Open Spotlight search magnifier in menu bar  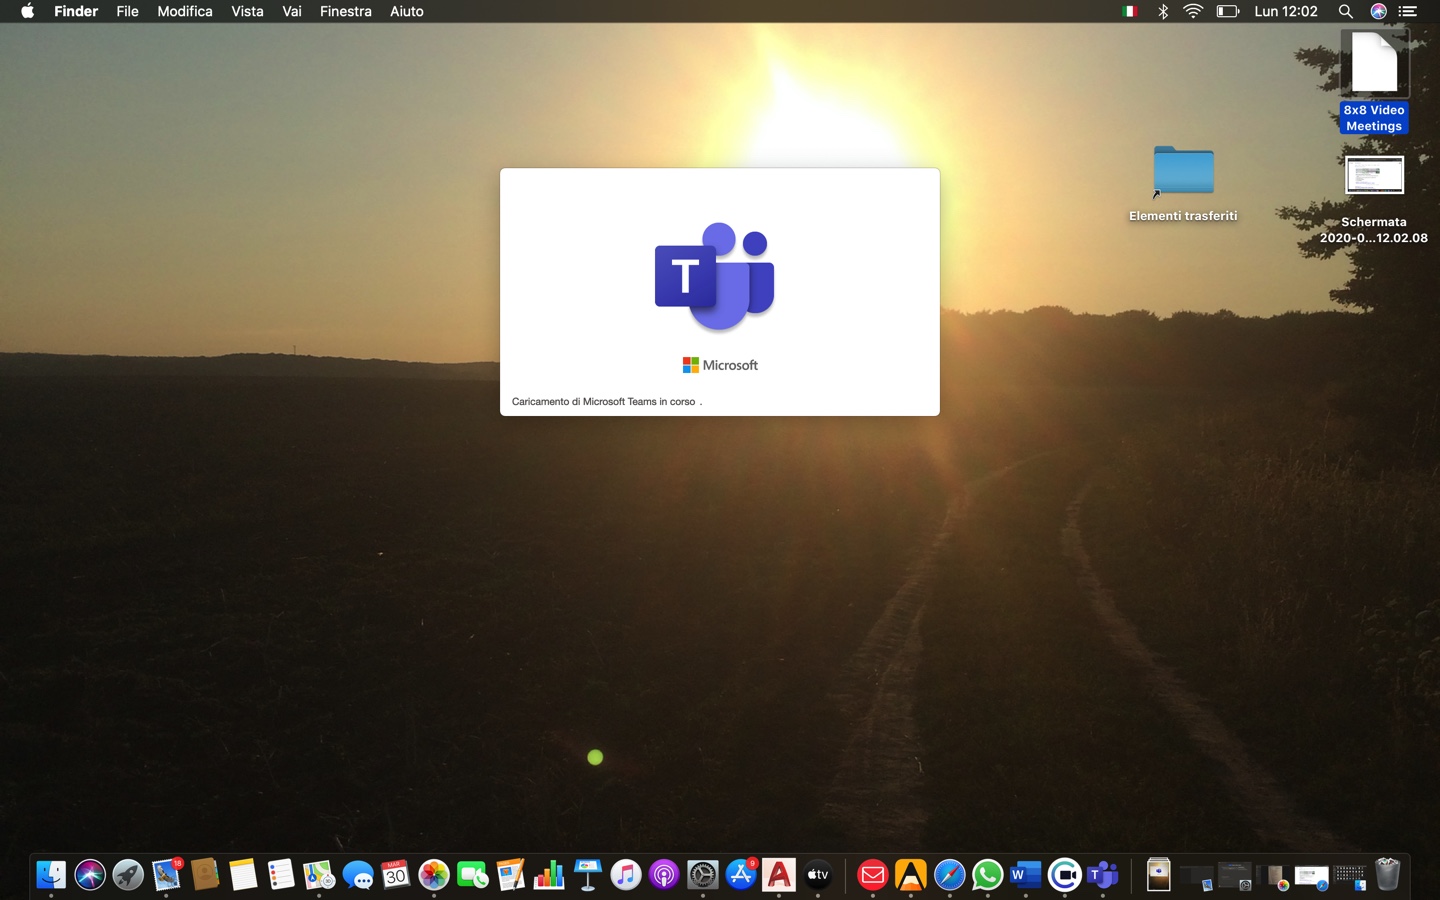point(1346,11)
